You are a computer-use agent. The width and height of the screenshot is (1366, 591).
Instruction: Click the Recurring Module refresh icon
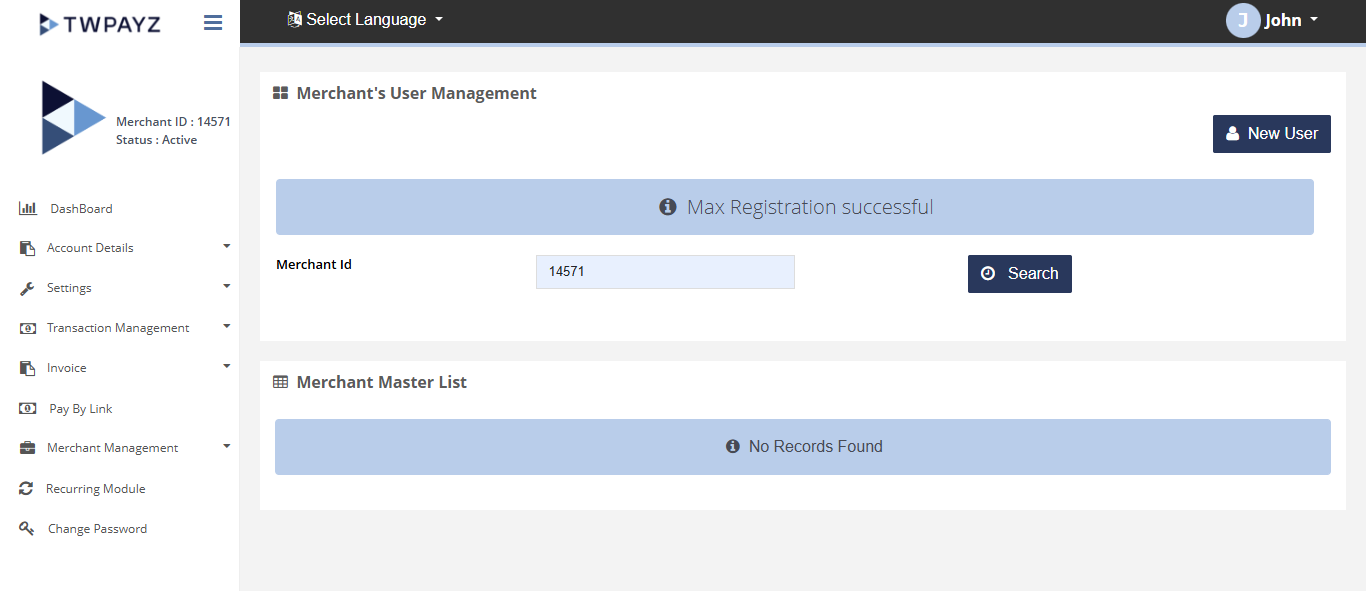tap(27, 488)
